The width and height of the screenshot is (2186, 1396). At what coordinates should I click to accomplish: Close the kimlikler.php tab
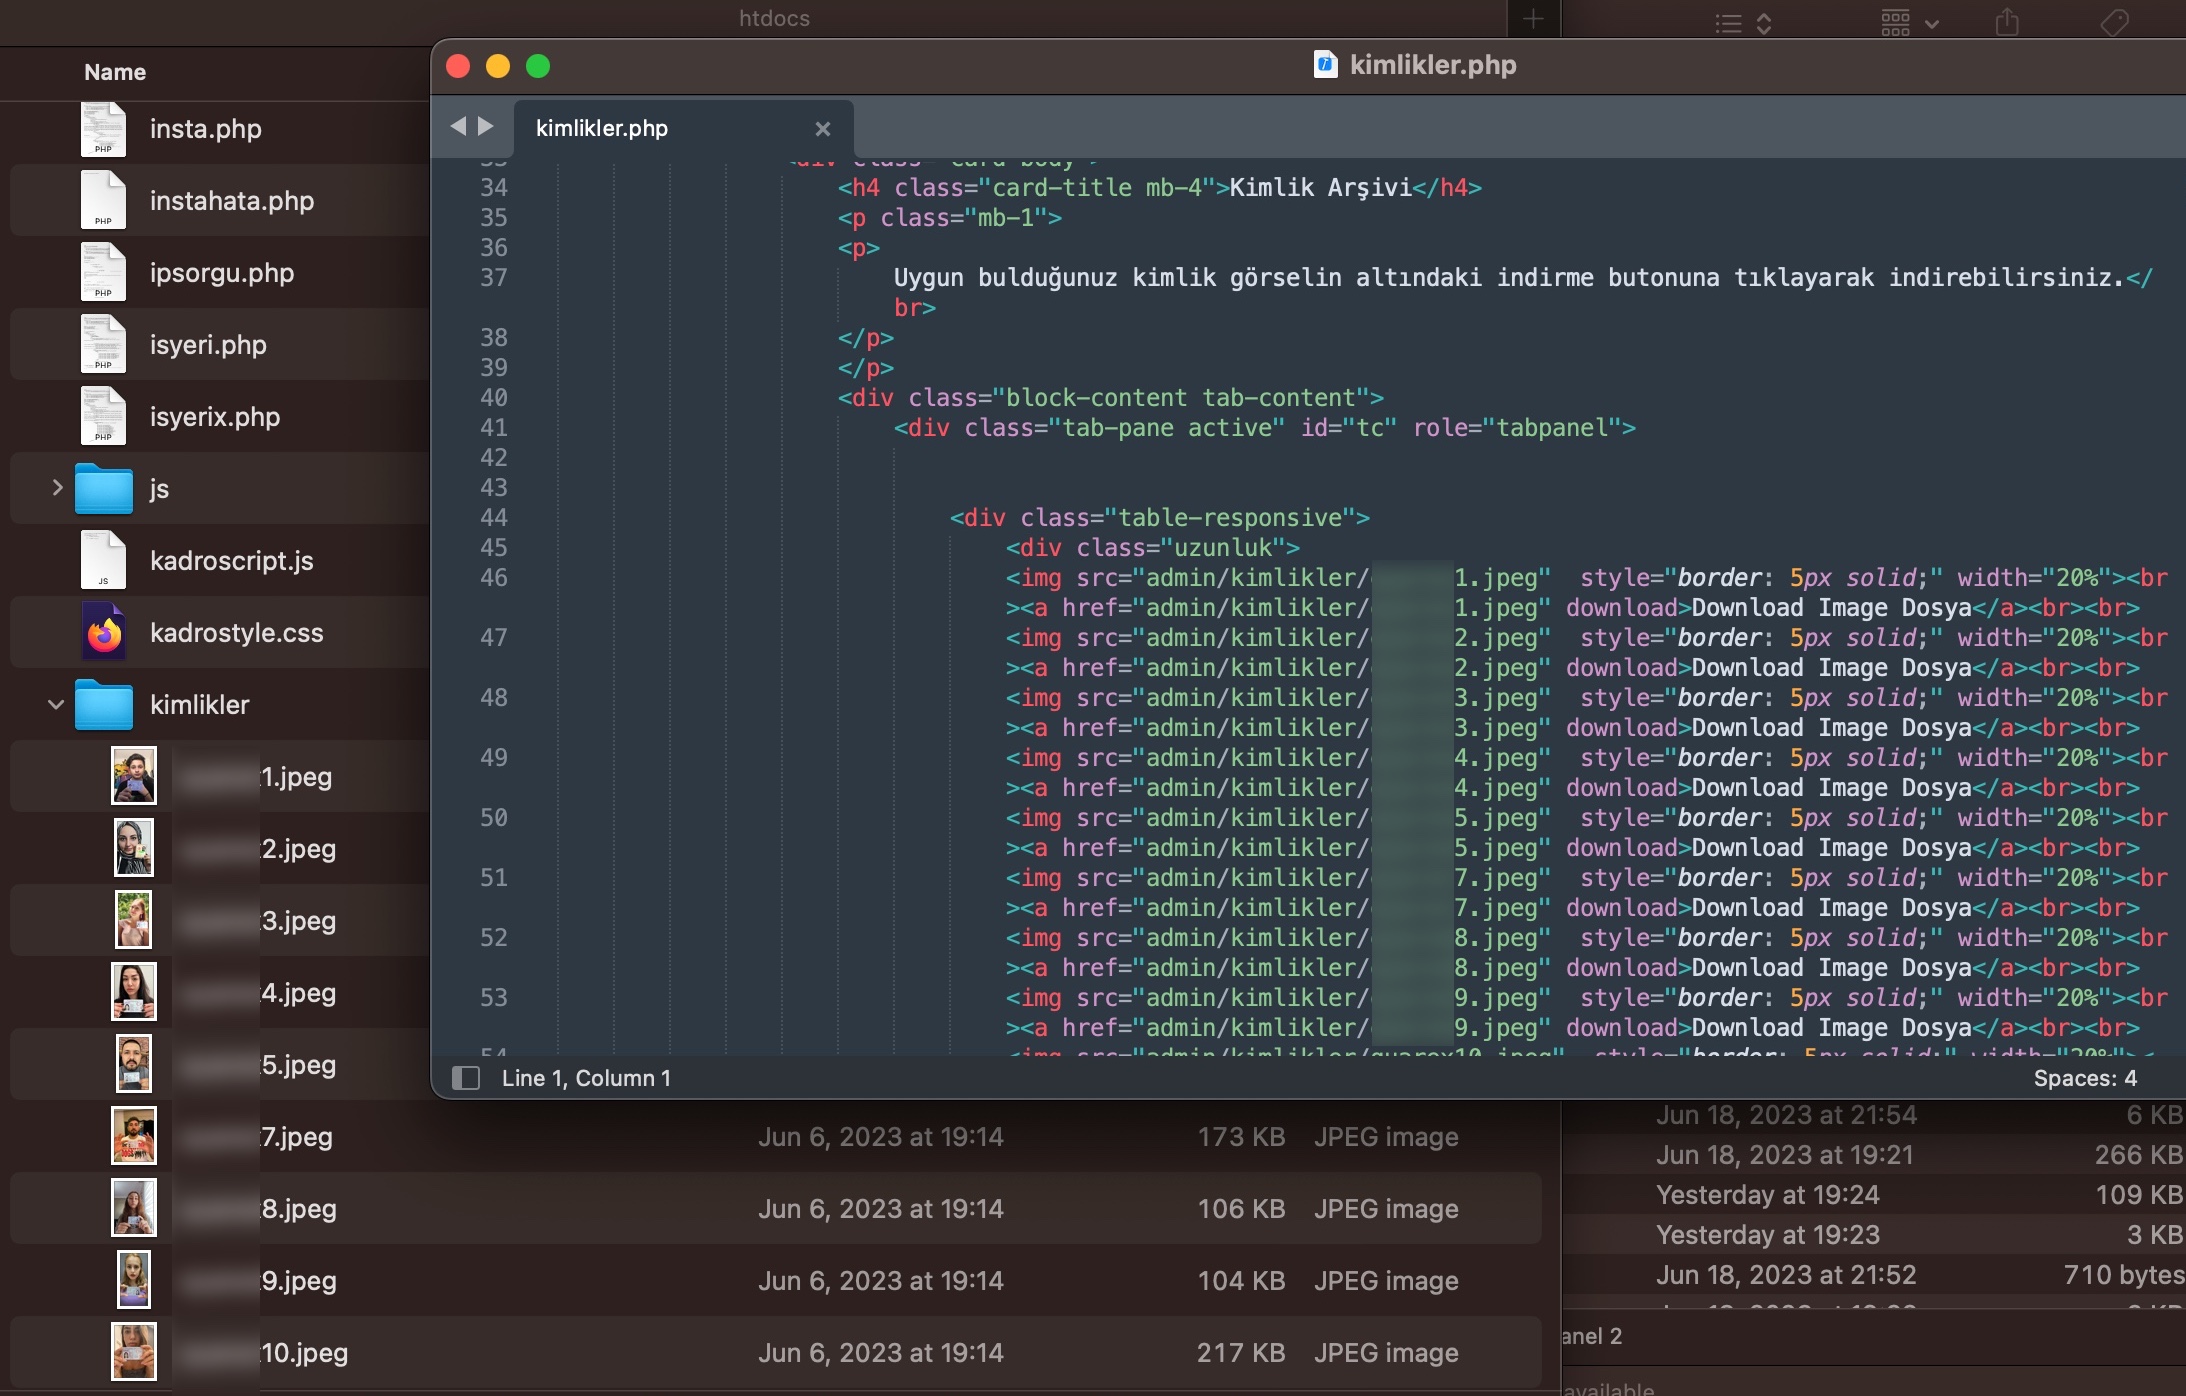822,129
